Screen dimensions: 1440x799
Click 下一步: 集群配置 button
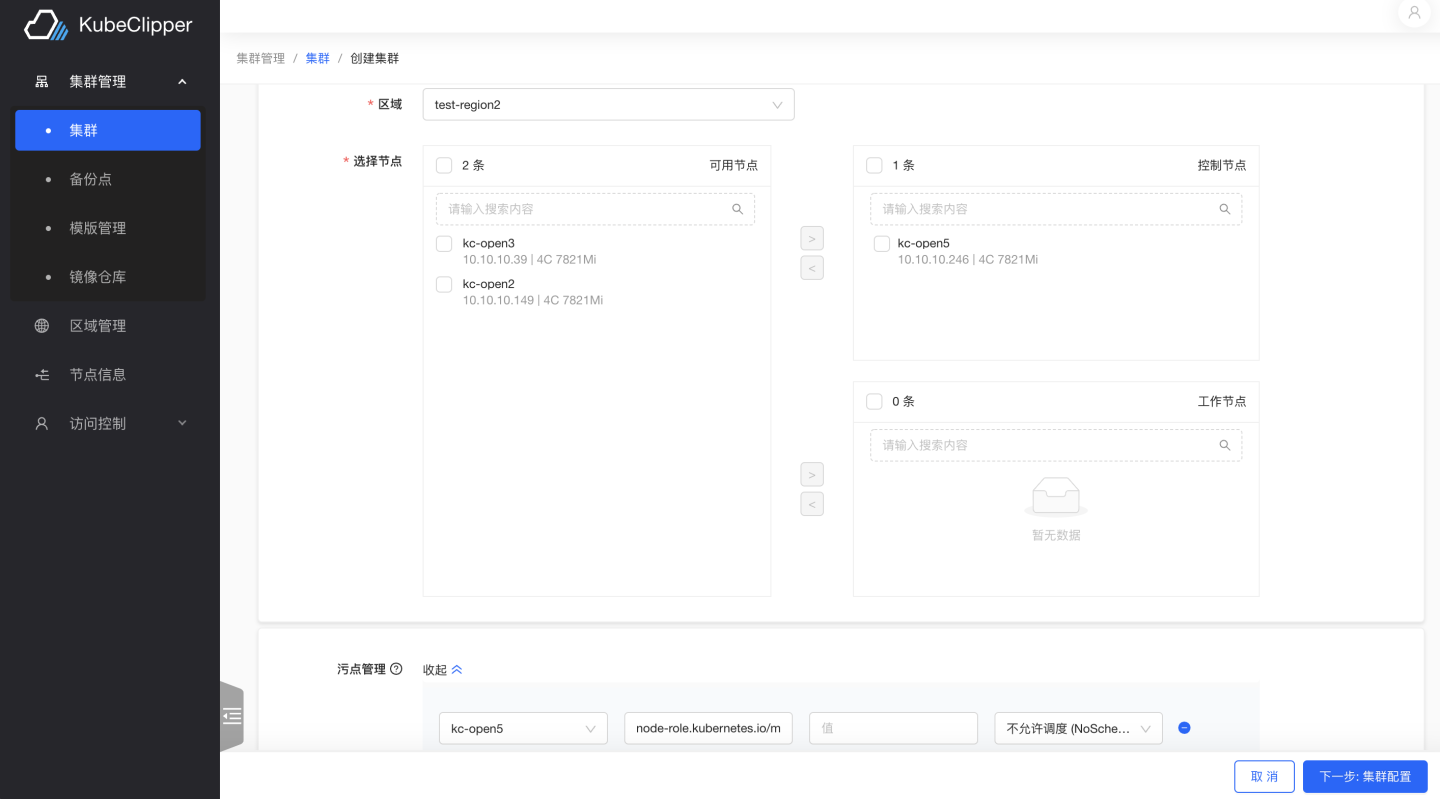click(x=1365, y=776)
